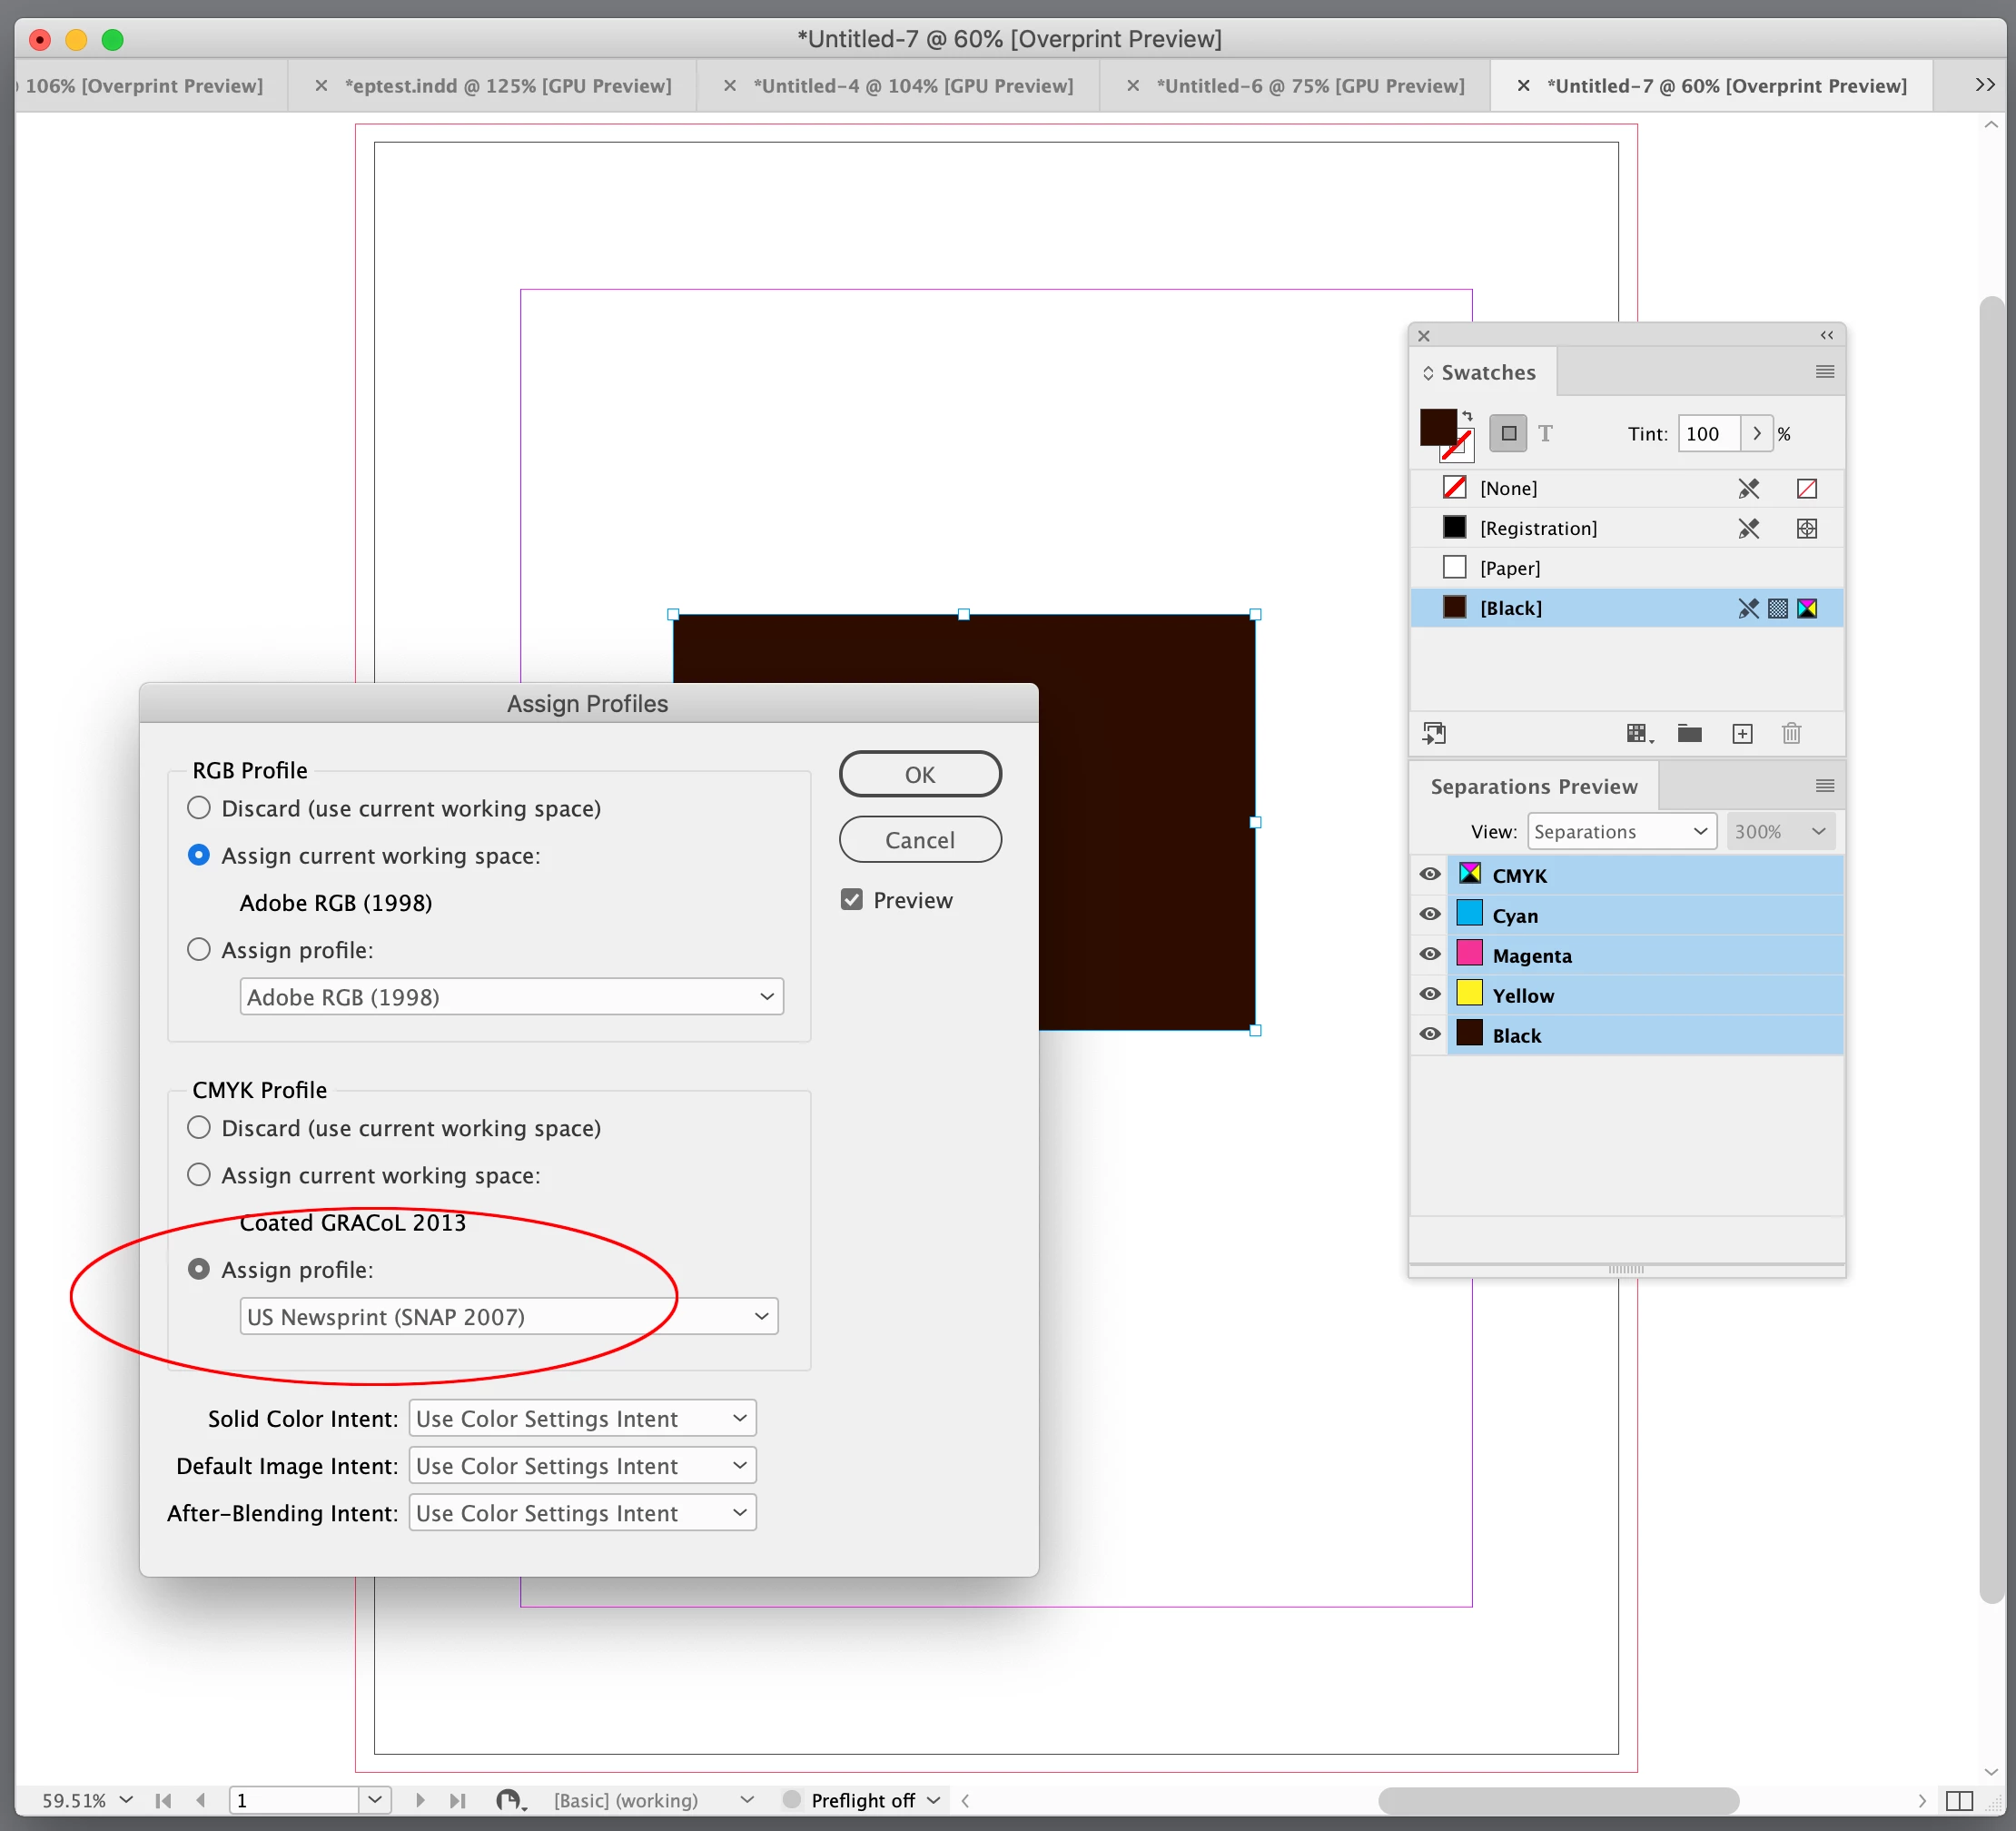The width and height of the screenshot is (2016, 1831).
Task: Select the [Paper] swatch
Action: [1509, 568]
